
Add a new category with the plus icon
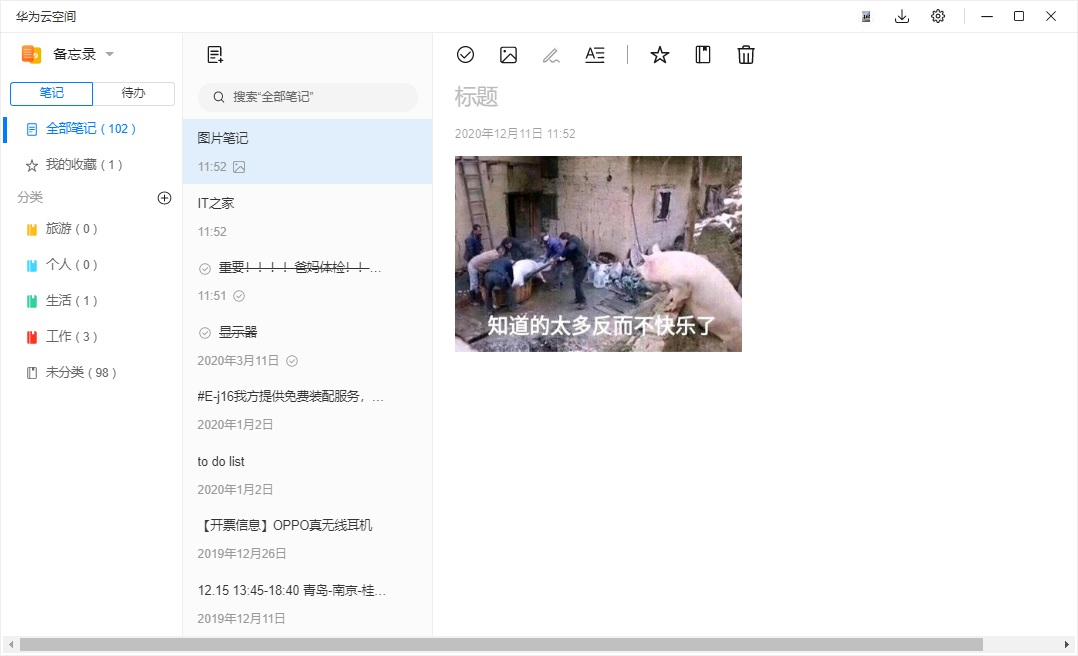tap(163, 198)
